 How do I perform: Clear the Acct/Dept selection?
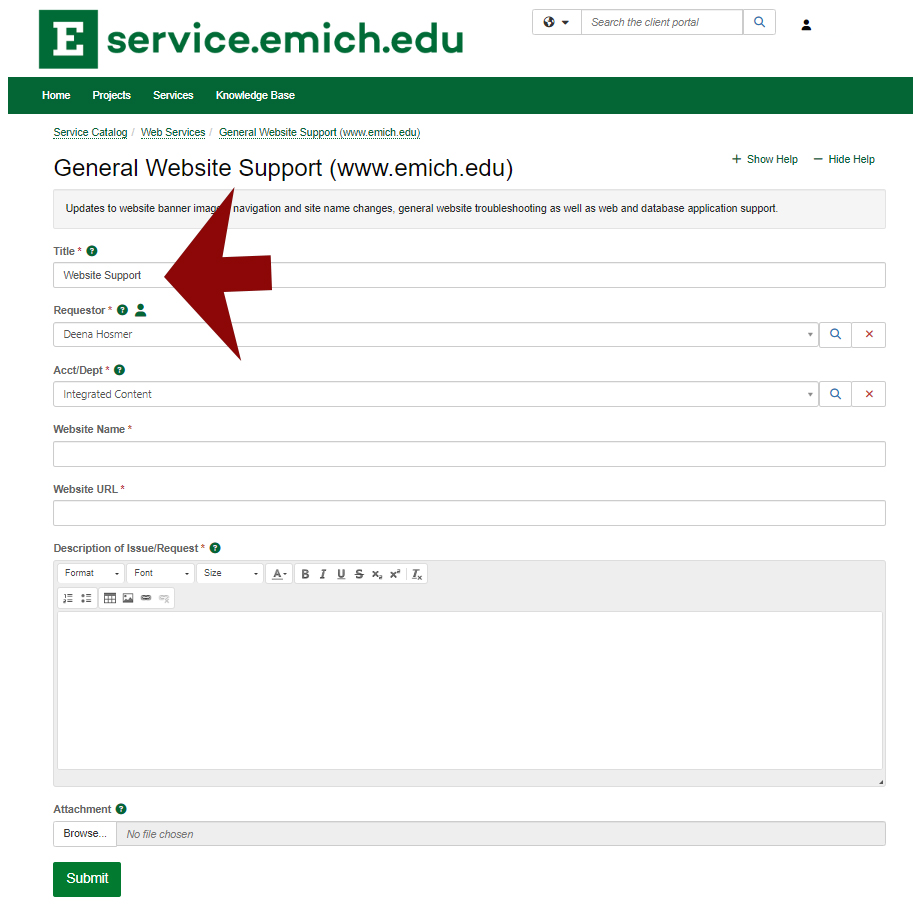pyautogui.click(x=869, y=394)
